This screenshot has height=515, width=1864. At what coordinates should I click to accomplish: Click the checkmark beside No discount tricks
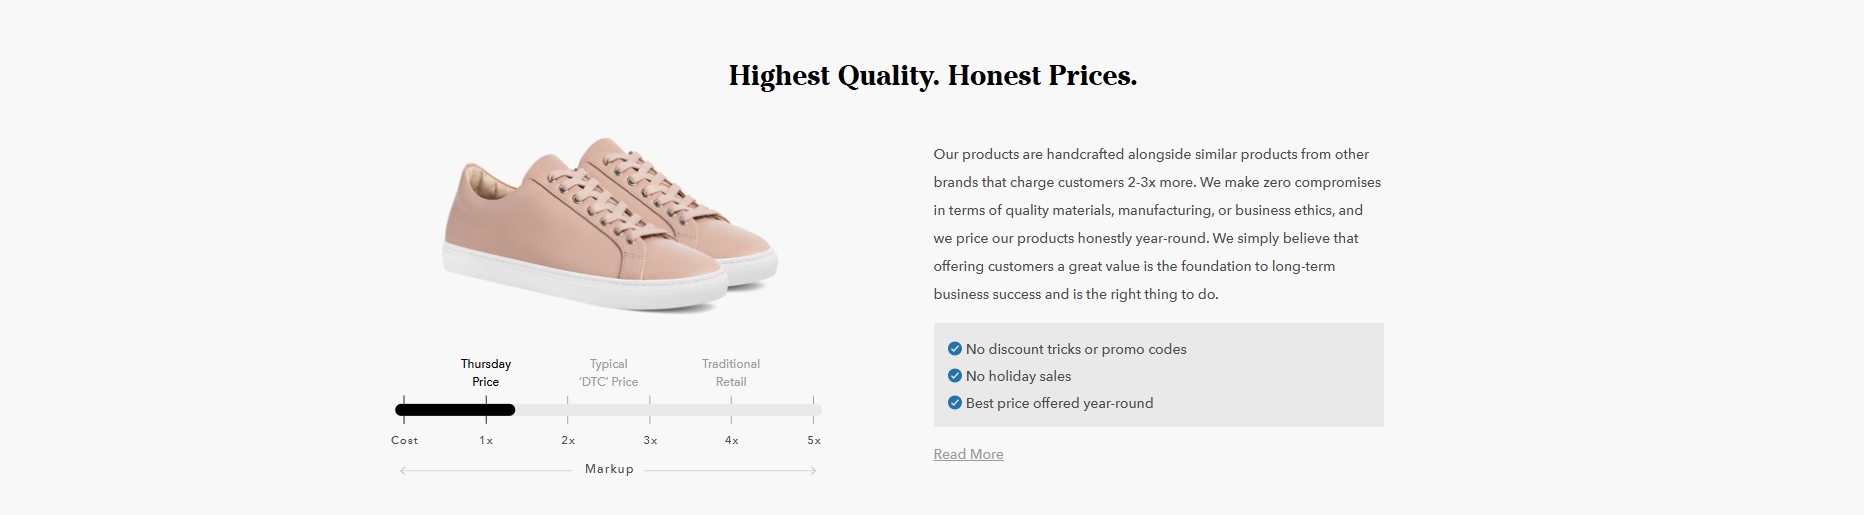(954, 349)
